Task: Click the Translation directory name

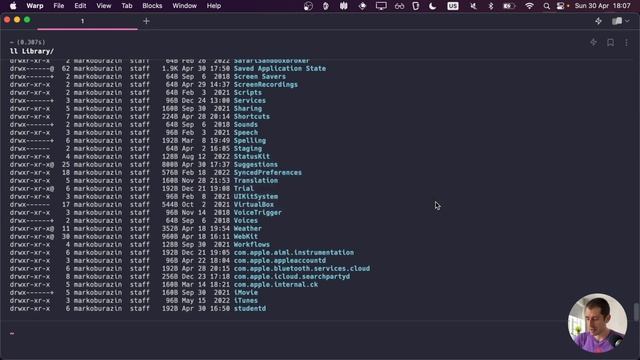Action: pyautogui.click(x=256, y=180)
